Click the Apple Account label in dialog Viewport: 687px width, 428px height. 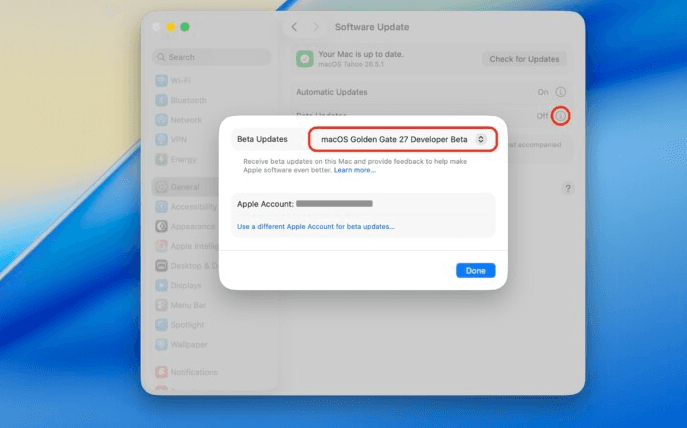click(x=265, y=204)
